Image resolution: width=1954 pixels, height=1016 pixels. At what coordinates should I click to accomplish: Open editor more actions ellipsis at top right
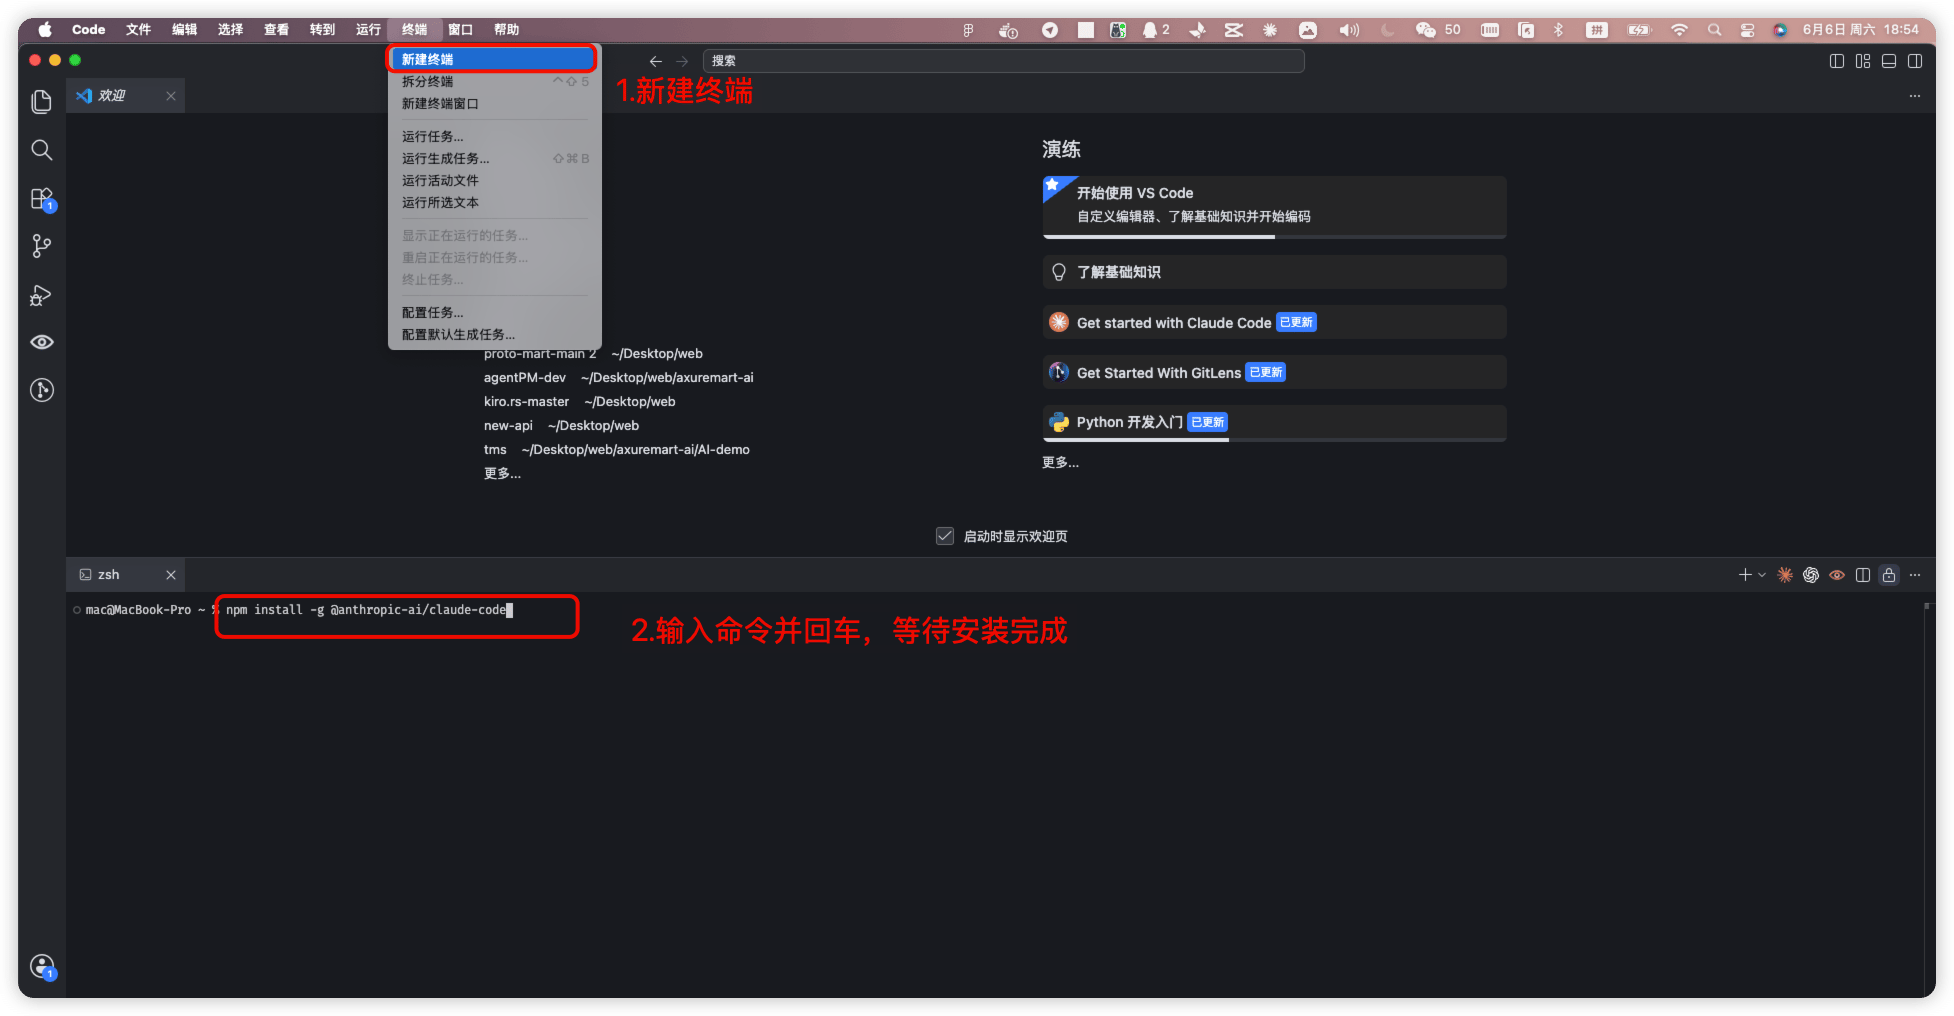tap(1915, 96)
